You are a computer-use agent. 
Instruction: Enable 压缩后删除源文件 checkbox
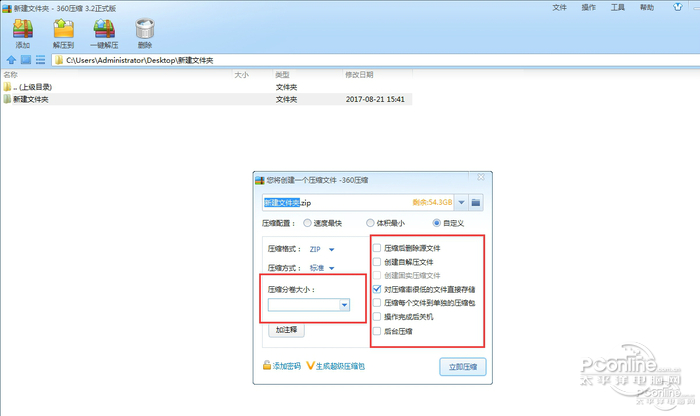[377, 248]
